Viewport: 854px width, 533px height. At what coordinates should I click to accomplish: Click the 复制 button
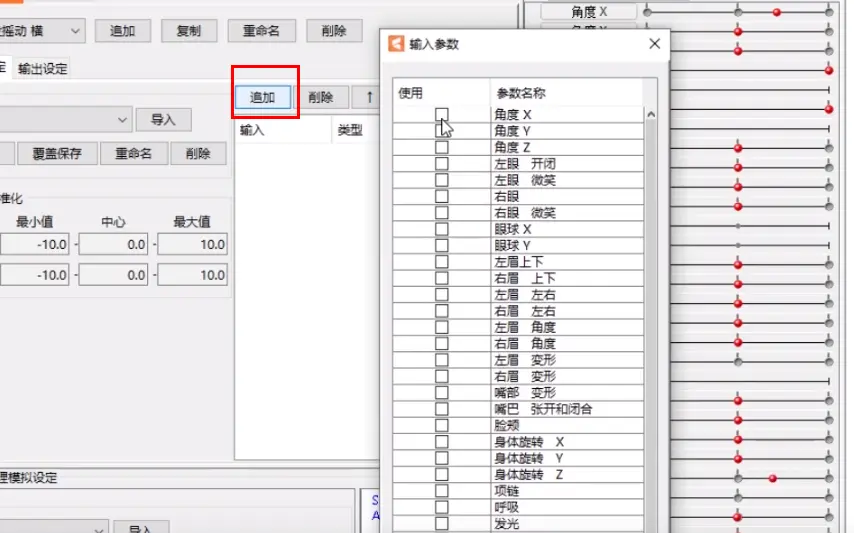click(188, 31)
